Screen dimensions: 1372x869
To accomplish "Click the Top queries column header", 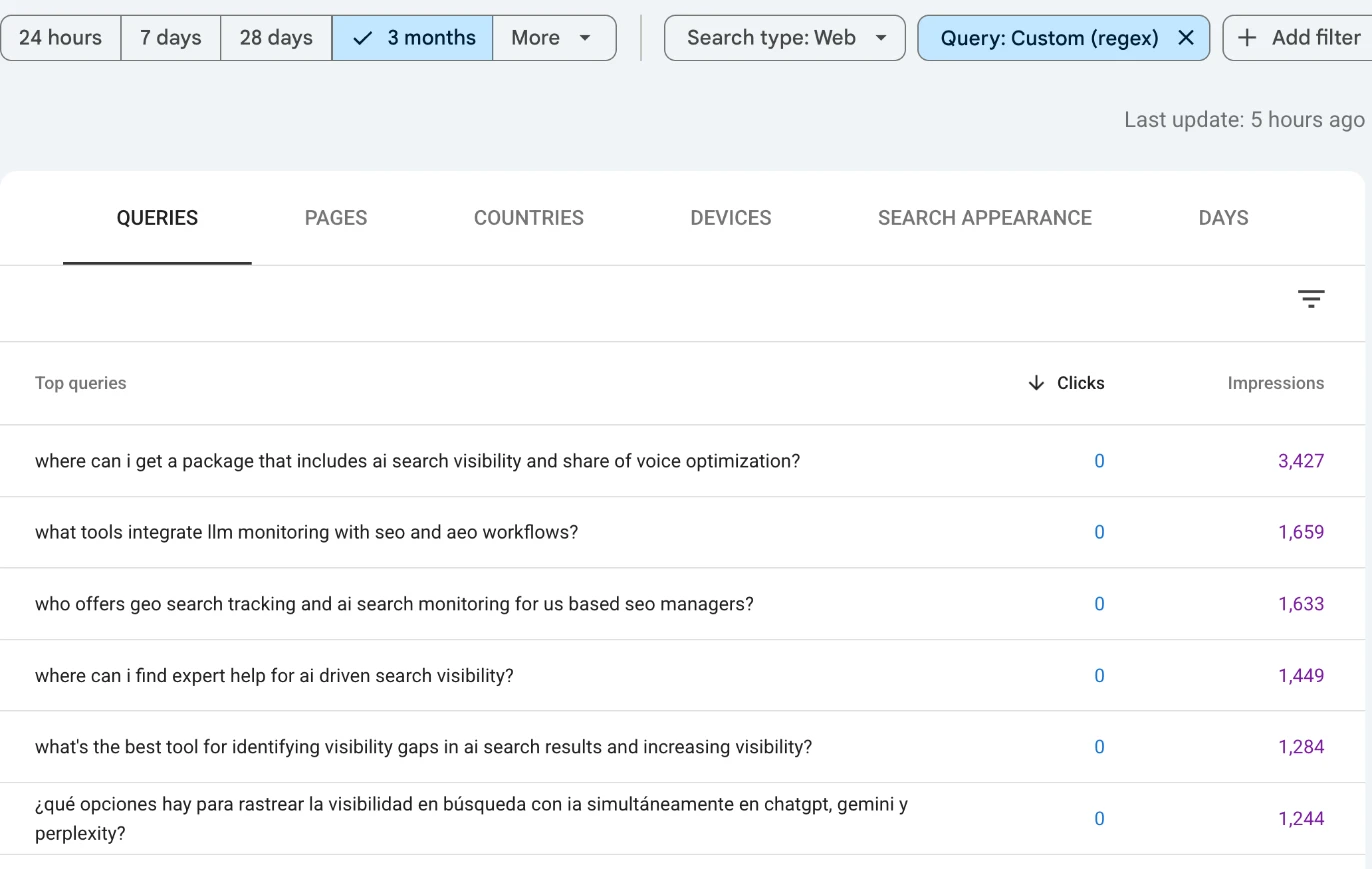I will click(81, 383).
